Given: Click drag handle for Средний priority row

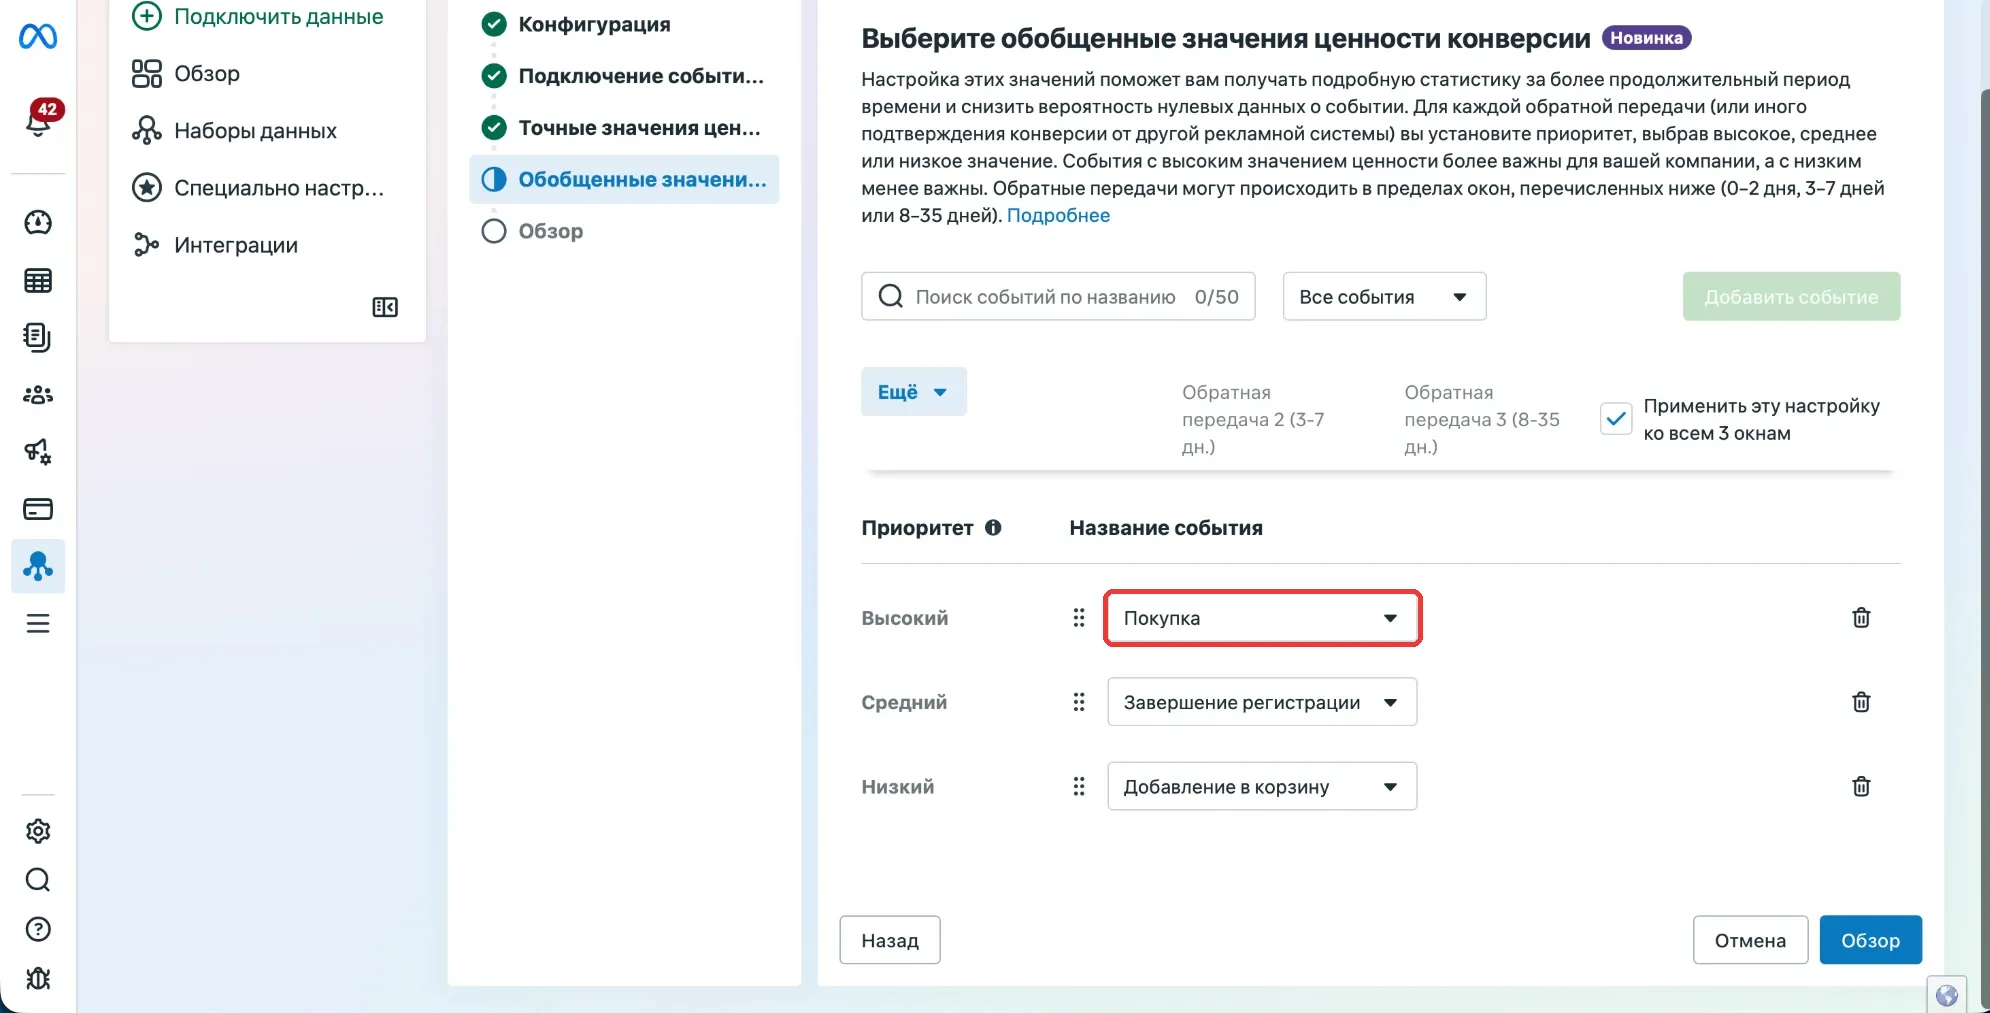Looking at the screenshot, I should 1079,702.
